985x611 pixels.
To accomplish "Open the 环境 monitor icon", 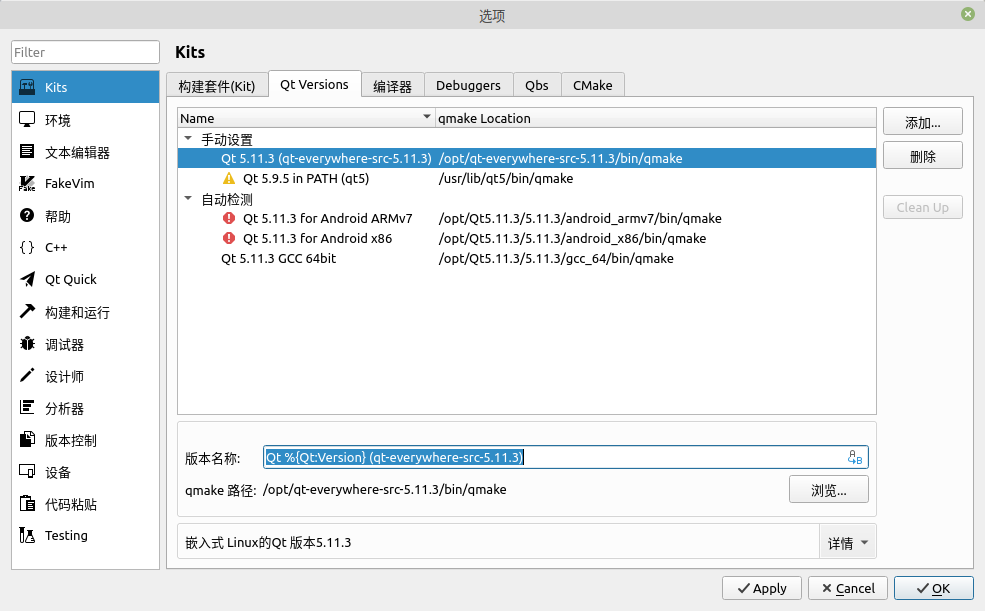I will point(27,119).
